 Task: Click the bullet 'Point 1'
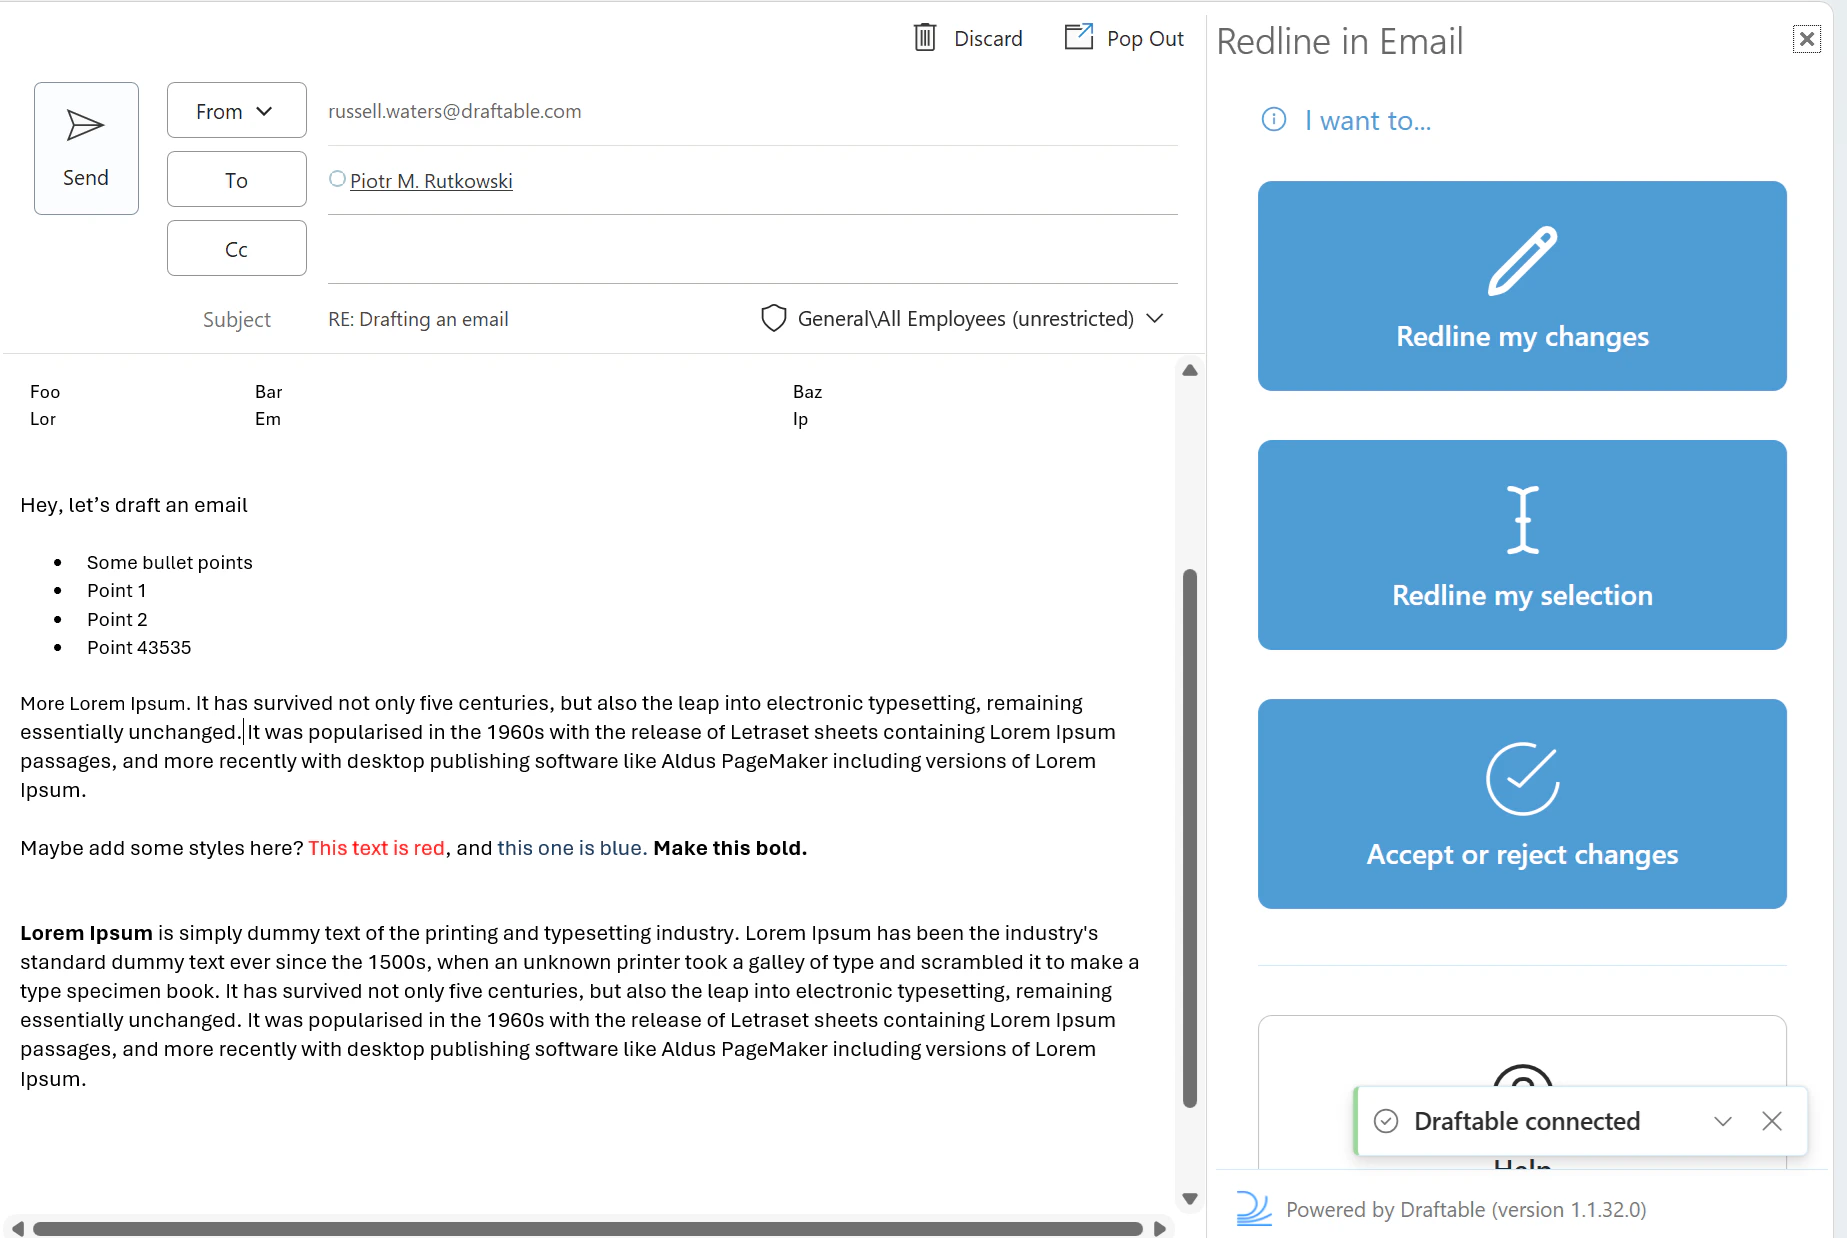(x=117, y=590)
